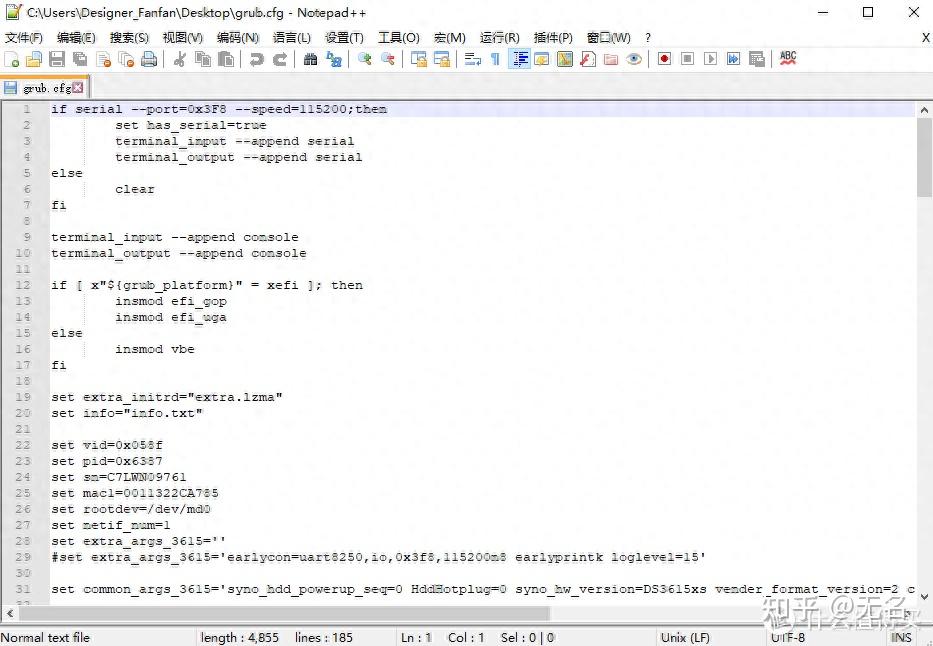Open the 运行(R) menu
The width and height of the screenshot is (933, 646).
click(499, 37)
